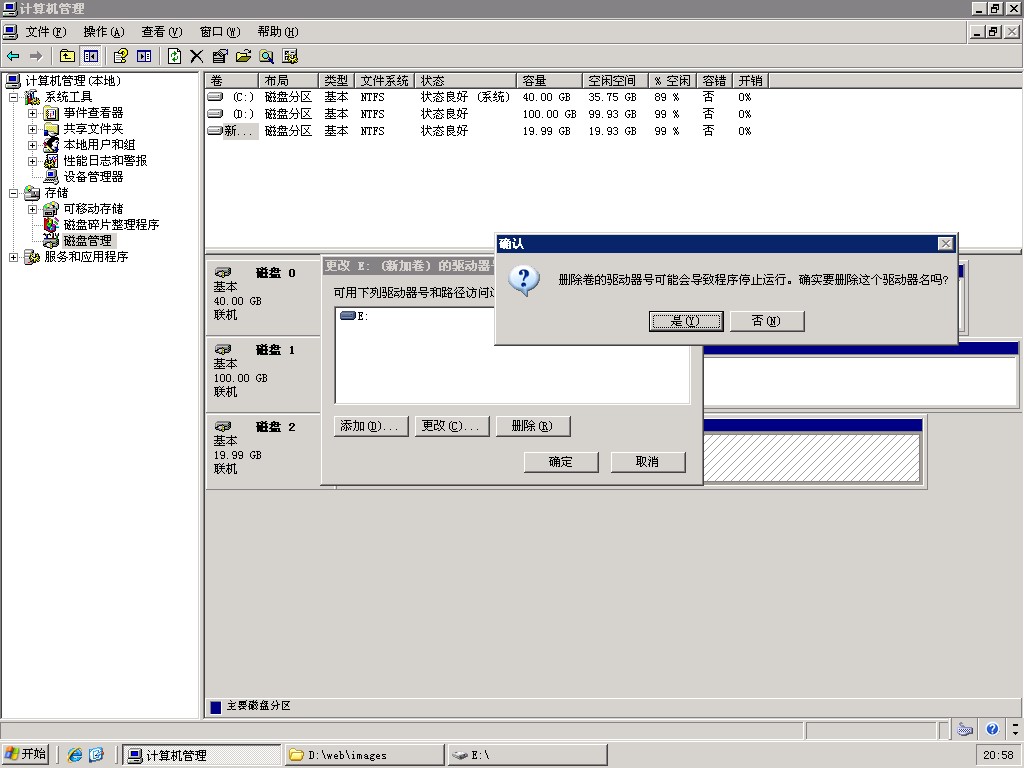Click the blue 主要磁盘分区 legend swatch
Viewport: 1024px width, 768px height.
click(215, 706)
